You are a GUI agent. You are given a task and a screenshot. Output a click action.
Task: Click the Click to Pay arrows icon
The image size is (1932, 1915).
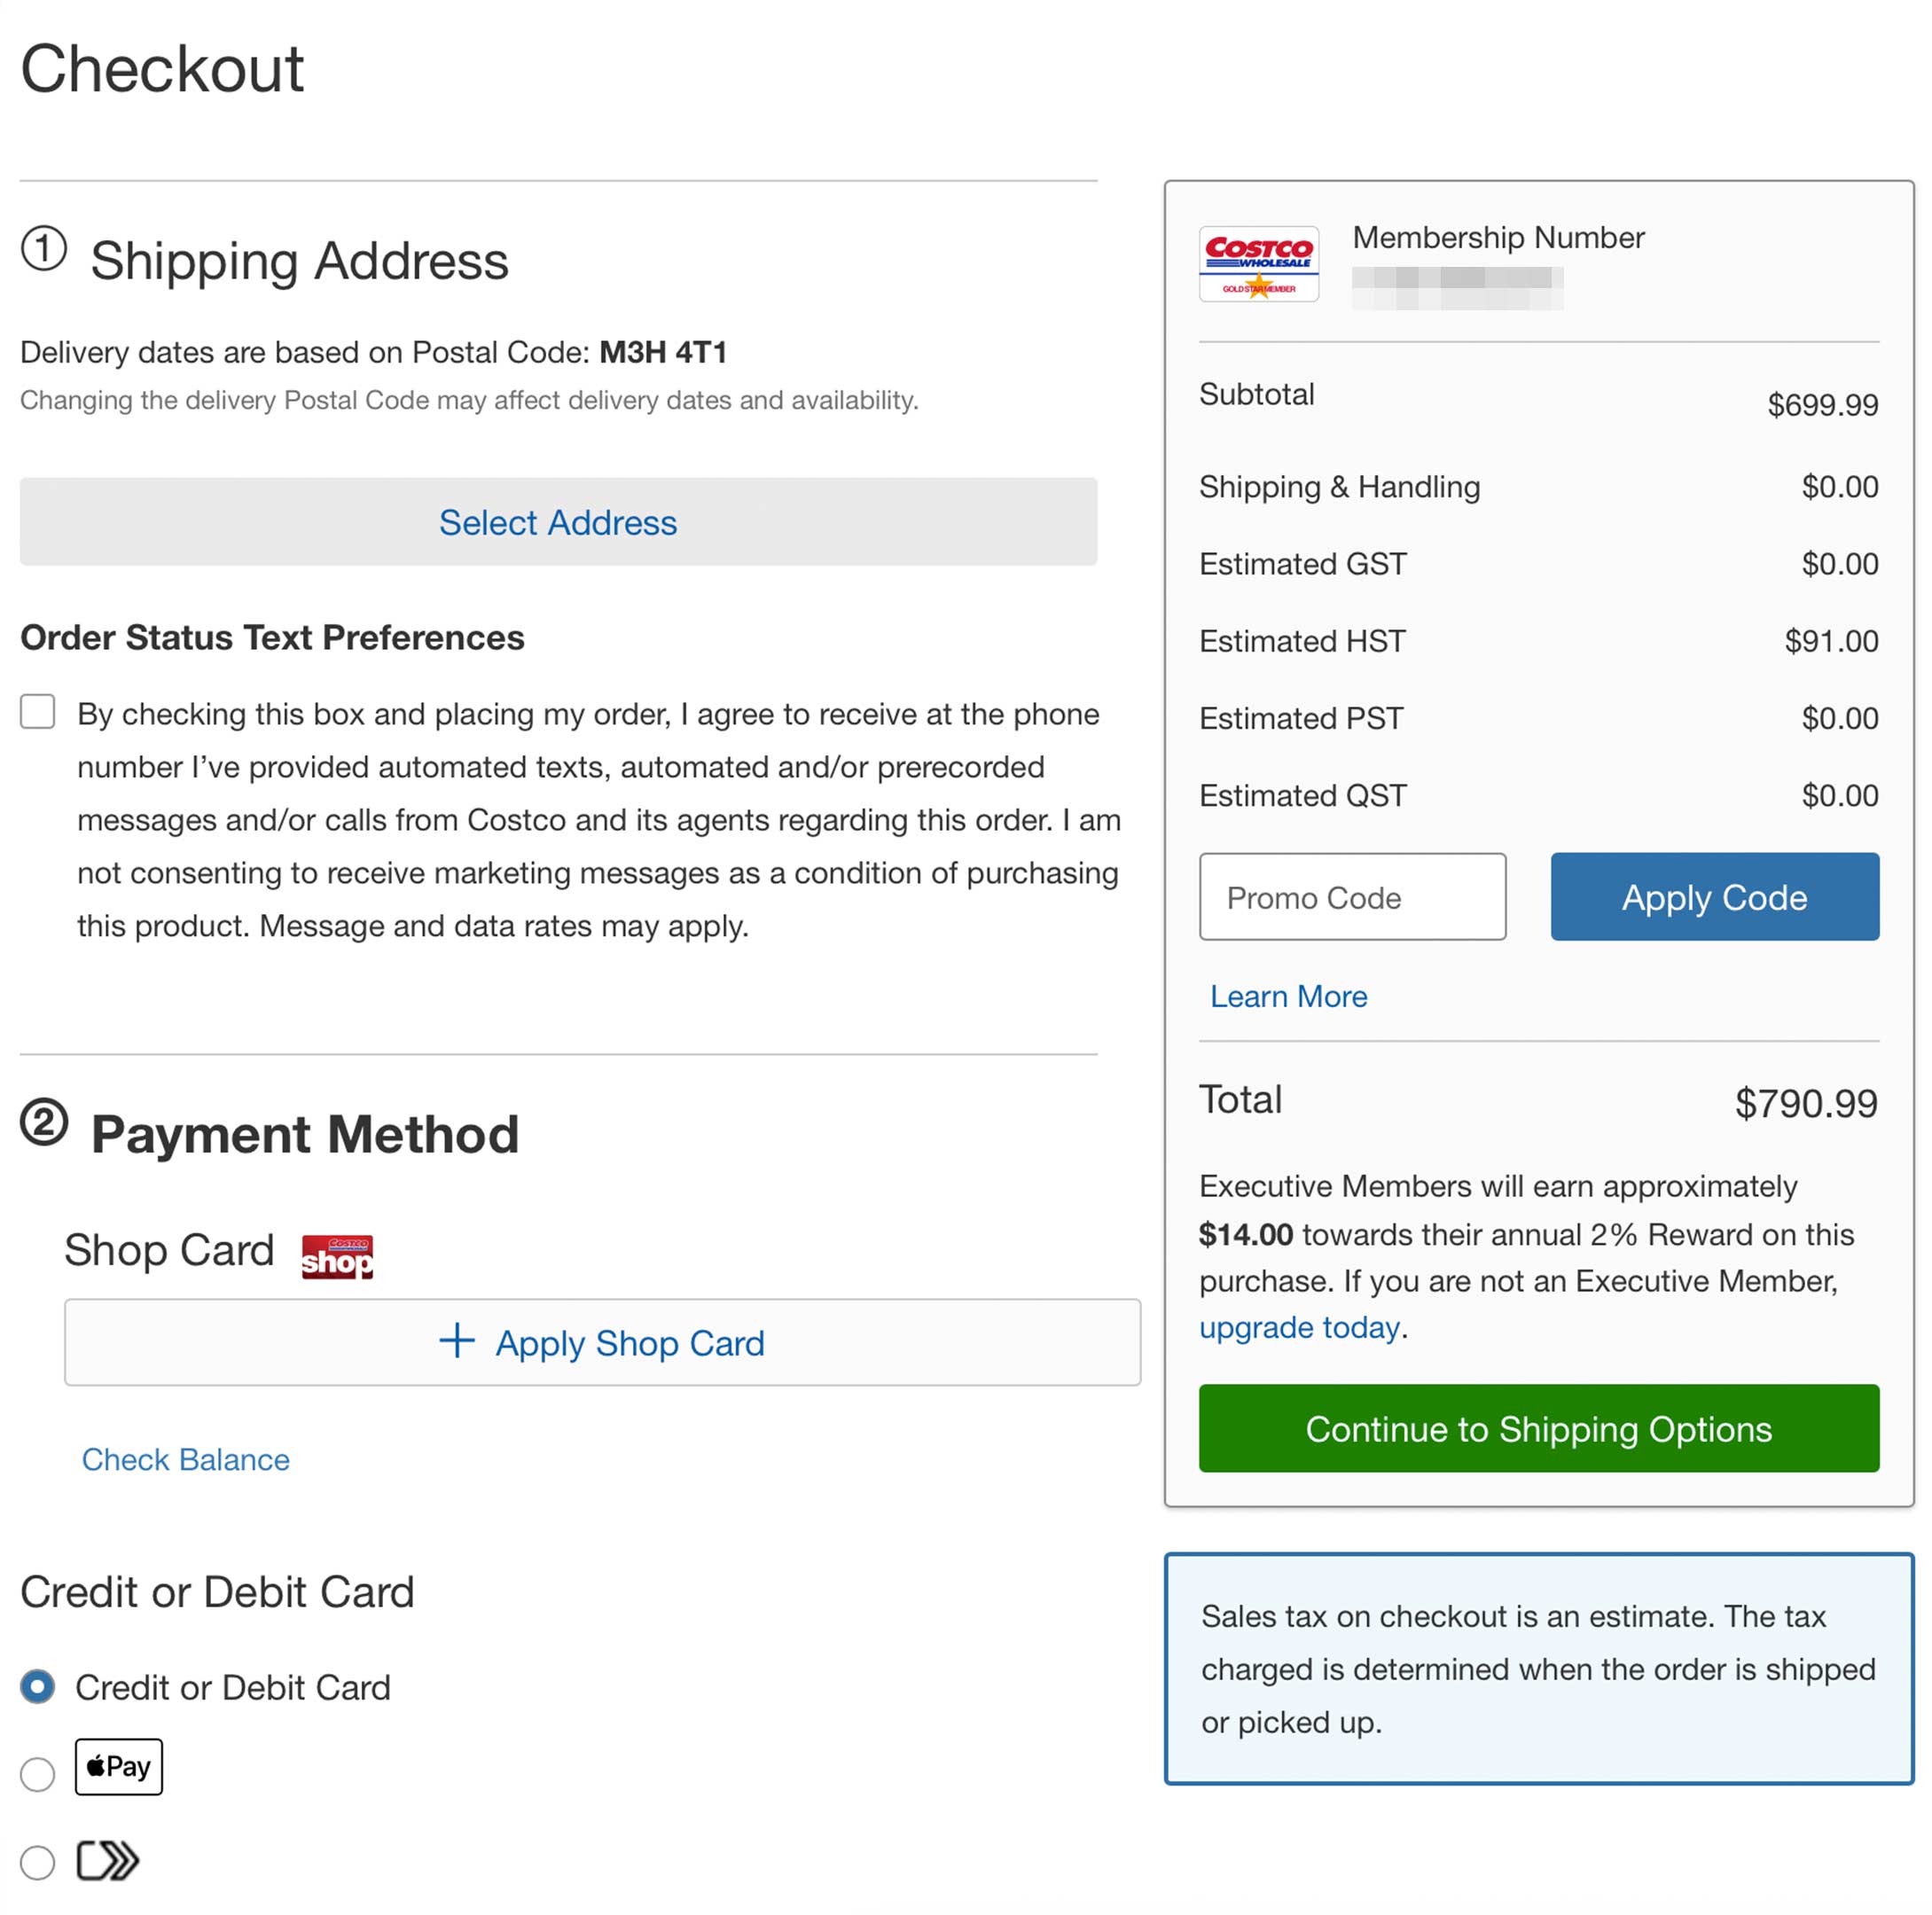[108, 1860]
